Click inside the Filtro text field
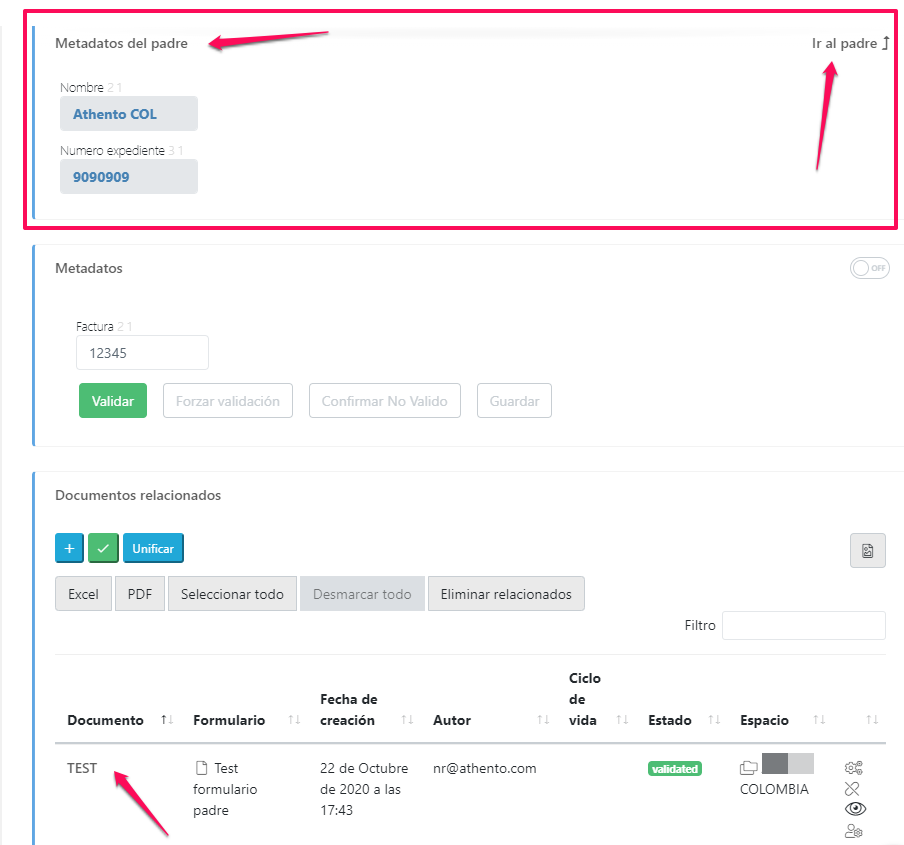 click(803, 625)
